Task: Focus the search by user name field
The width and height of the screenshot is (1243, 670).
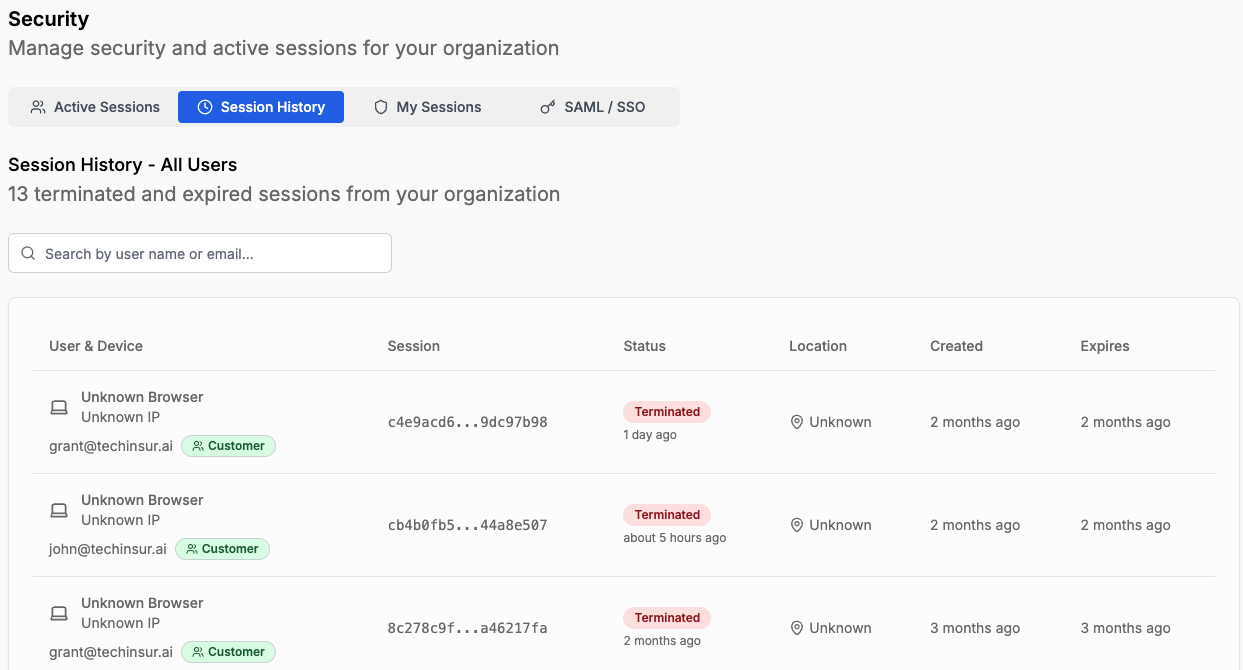Action: coord(210,254)
